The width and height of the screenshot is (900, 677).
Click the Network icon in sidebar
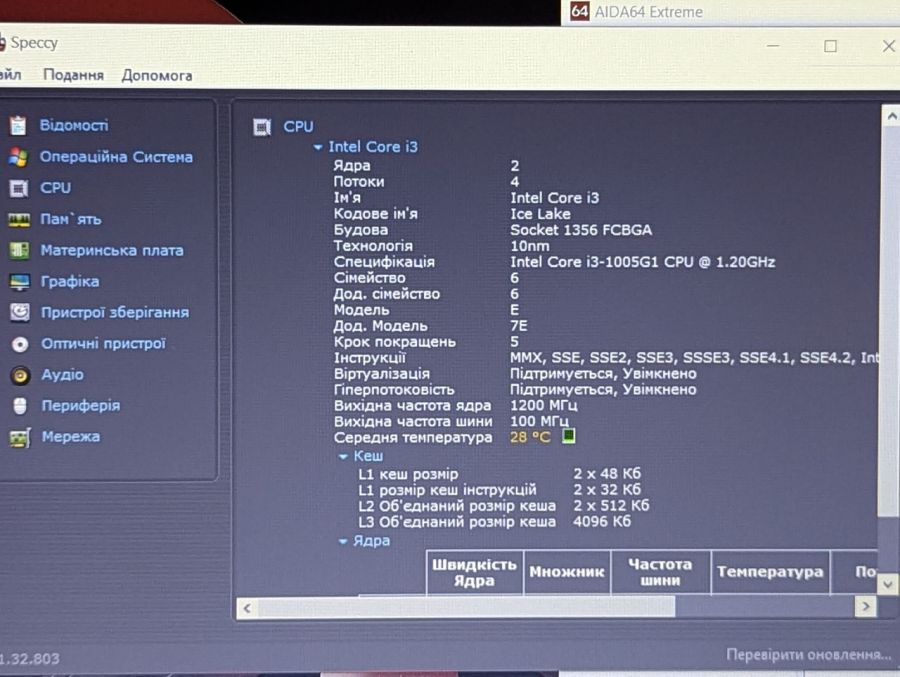[20, 438]
